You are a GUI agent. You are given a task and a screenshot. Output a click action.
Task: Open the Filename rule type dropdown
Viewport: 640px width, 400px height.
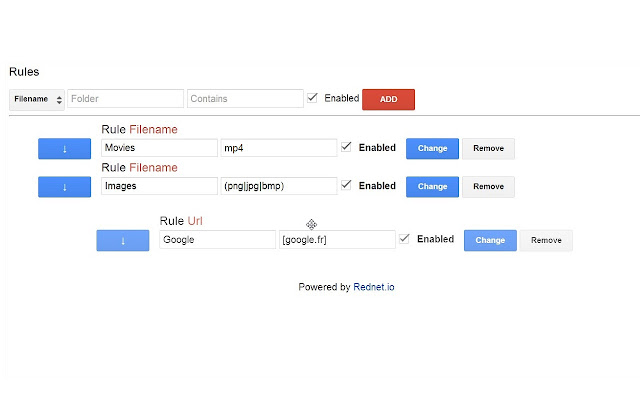pos(37,99)
